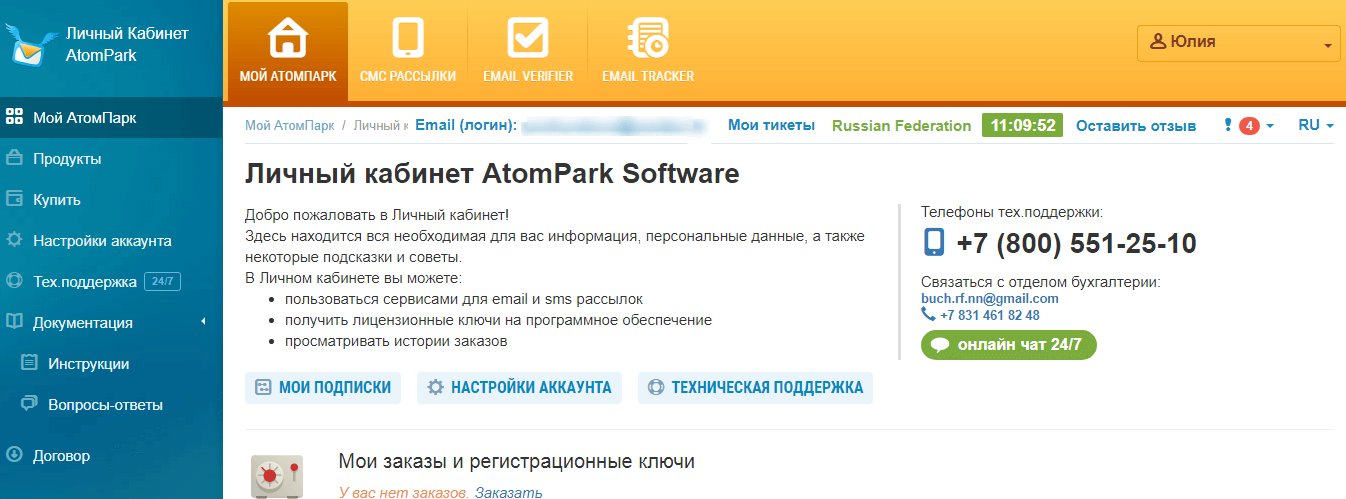Click the НАСТРОЙКИ АККАУНТА button
Image resolution: width=1346 pixels, height=499 pixels.
click(x=520, y=388)
